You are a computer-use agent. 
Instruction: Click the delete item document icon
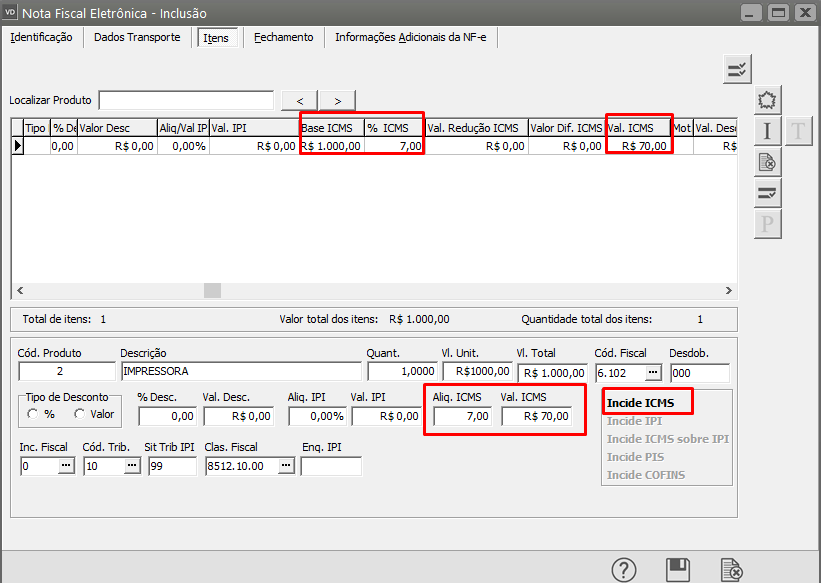pyautogui.click(x=767, y=162)
